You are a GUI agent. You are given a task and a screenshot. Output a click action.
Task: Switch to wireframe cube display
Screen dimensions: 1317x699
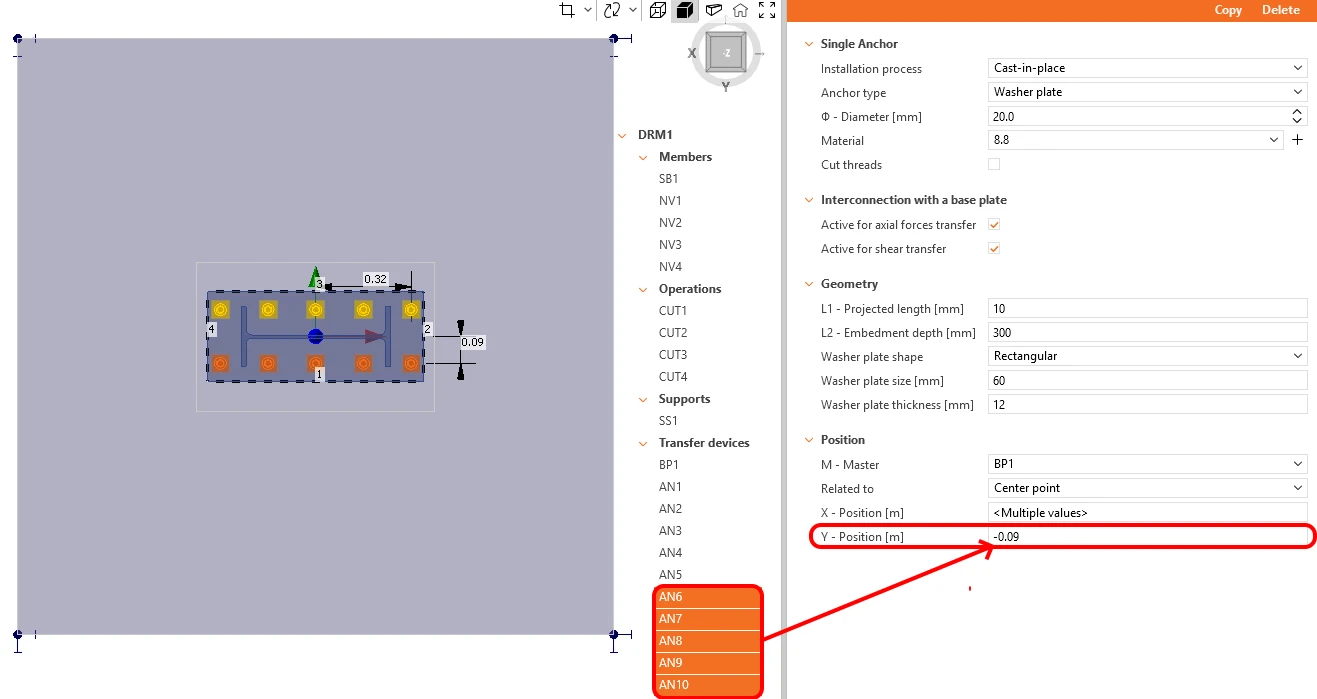pos(657,10)
